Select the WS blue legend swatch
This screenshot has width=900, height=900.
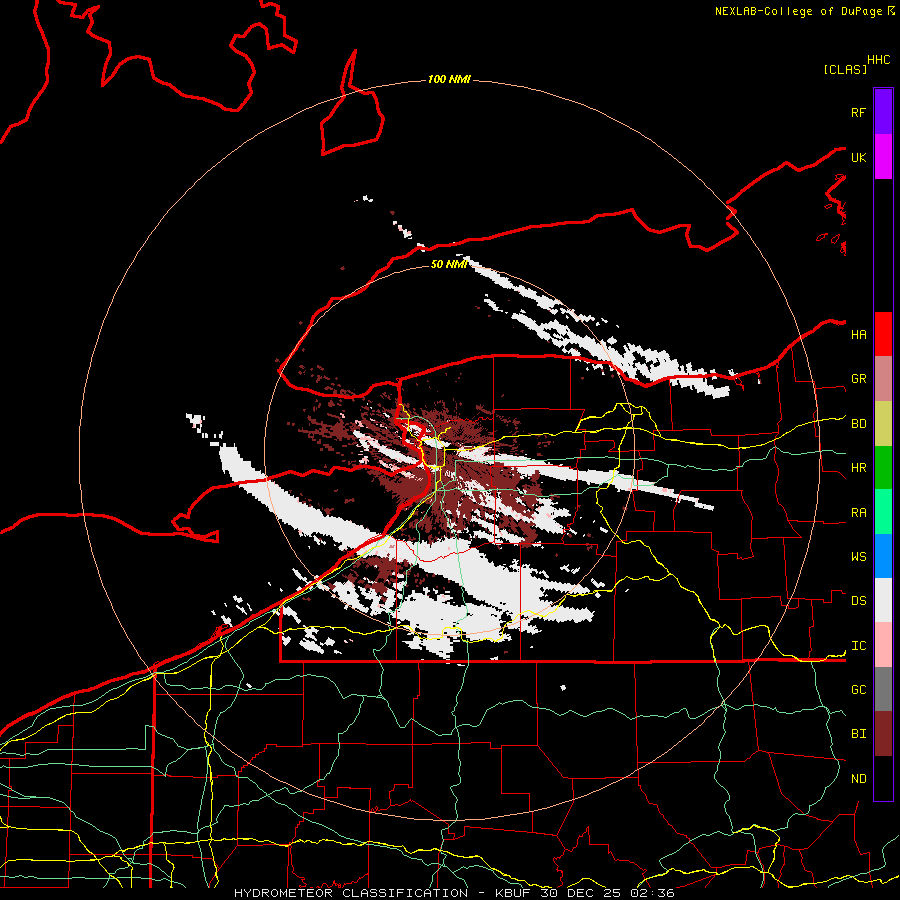click(x=883, y=556)
